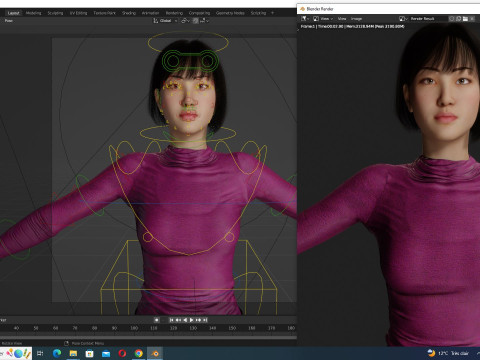The image size is (480, 360).
Task: Open the image editor mode icon dropdown
Action: pyautogui.click(x=316, y=19)
